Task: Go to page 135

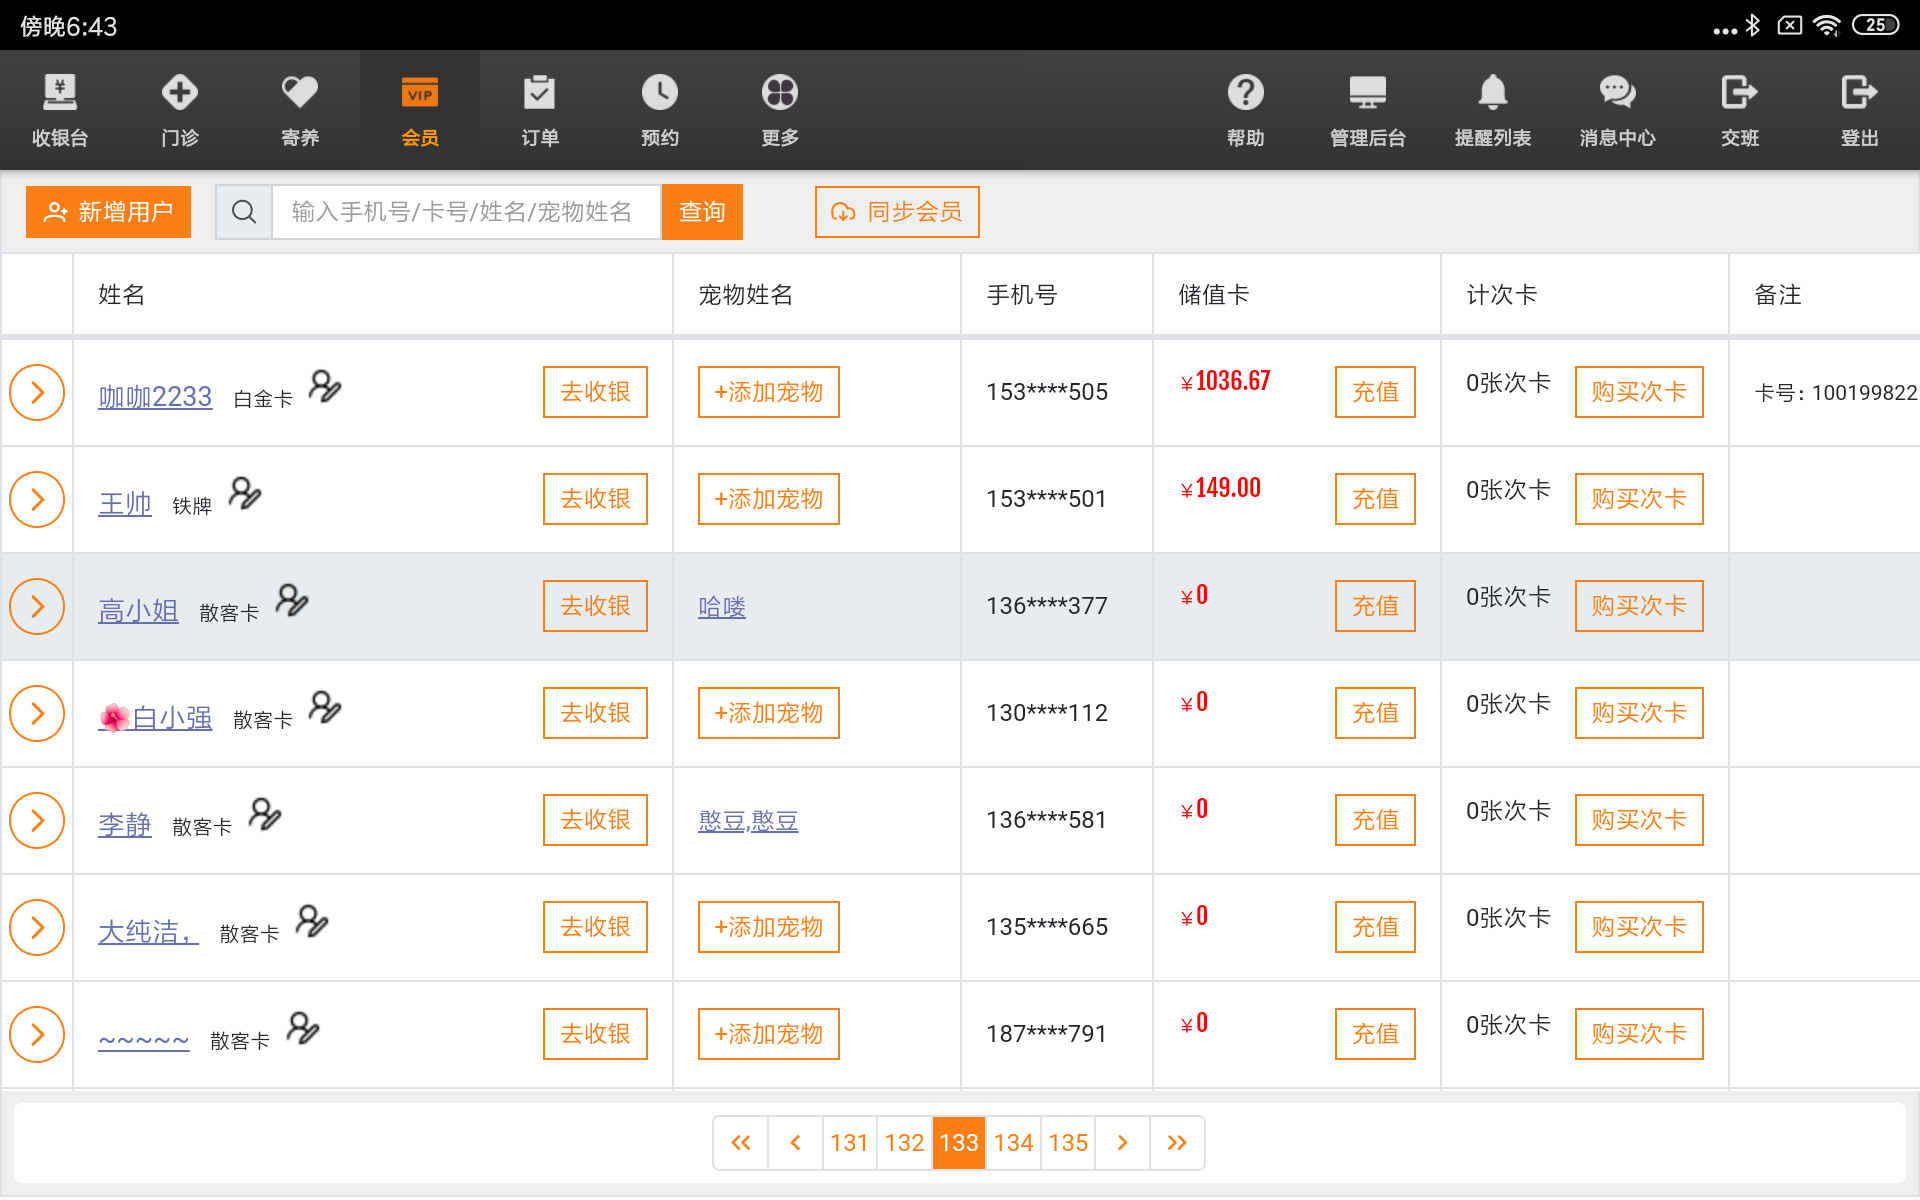Action: (1068, 1143)
